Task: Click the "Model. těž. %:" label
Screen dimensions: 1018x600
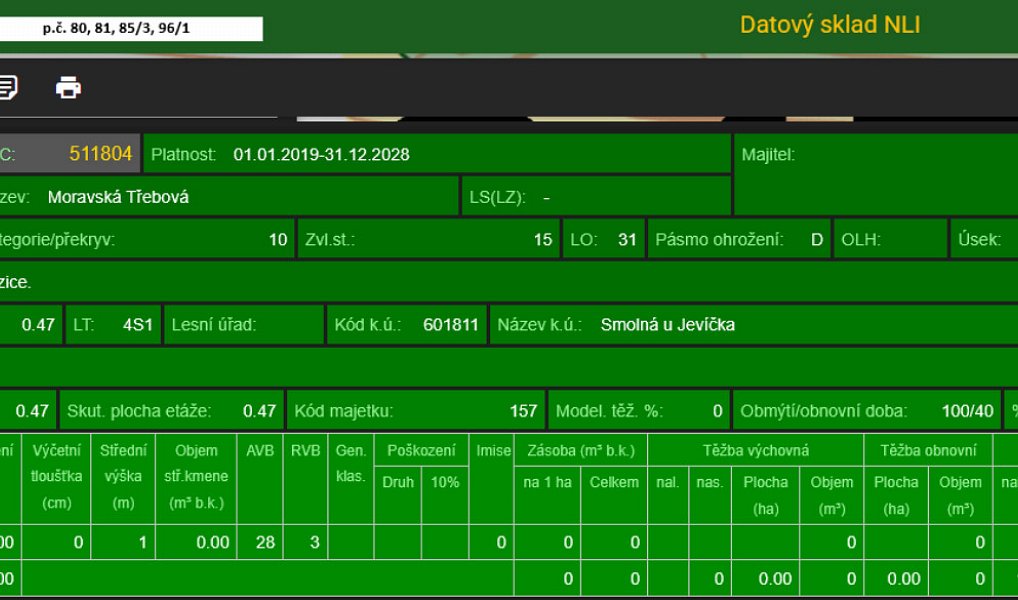Action: tap(608, 410)
